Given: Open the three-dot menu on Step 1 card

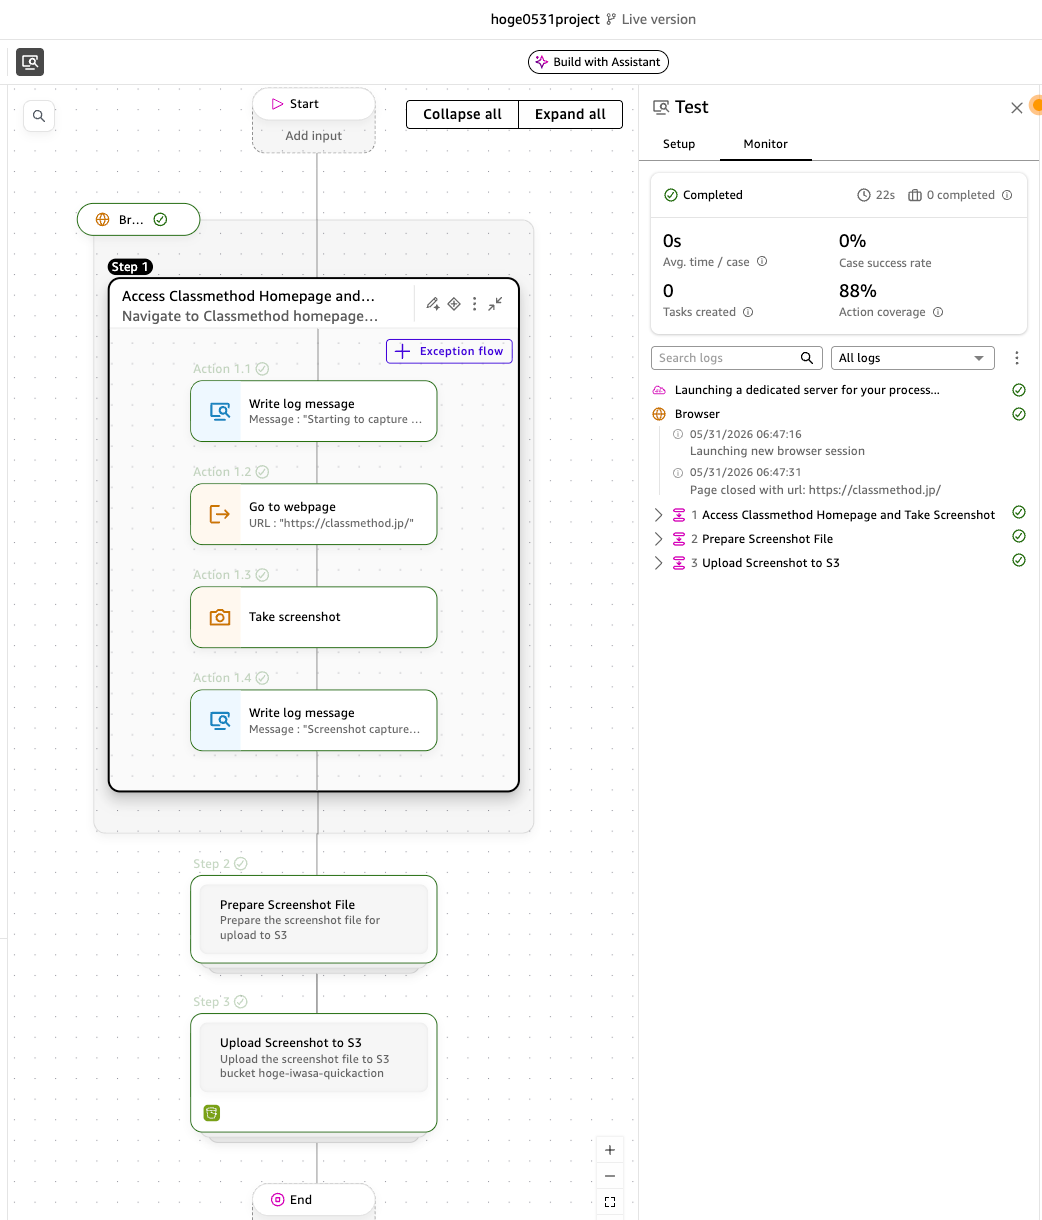Looking at the screenshot, I should click(474, 304).
